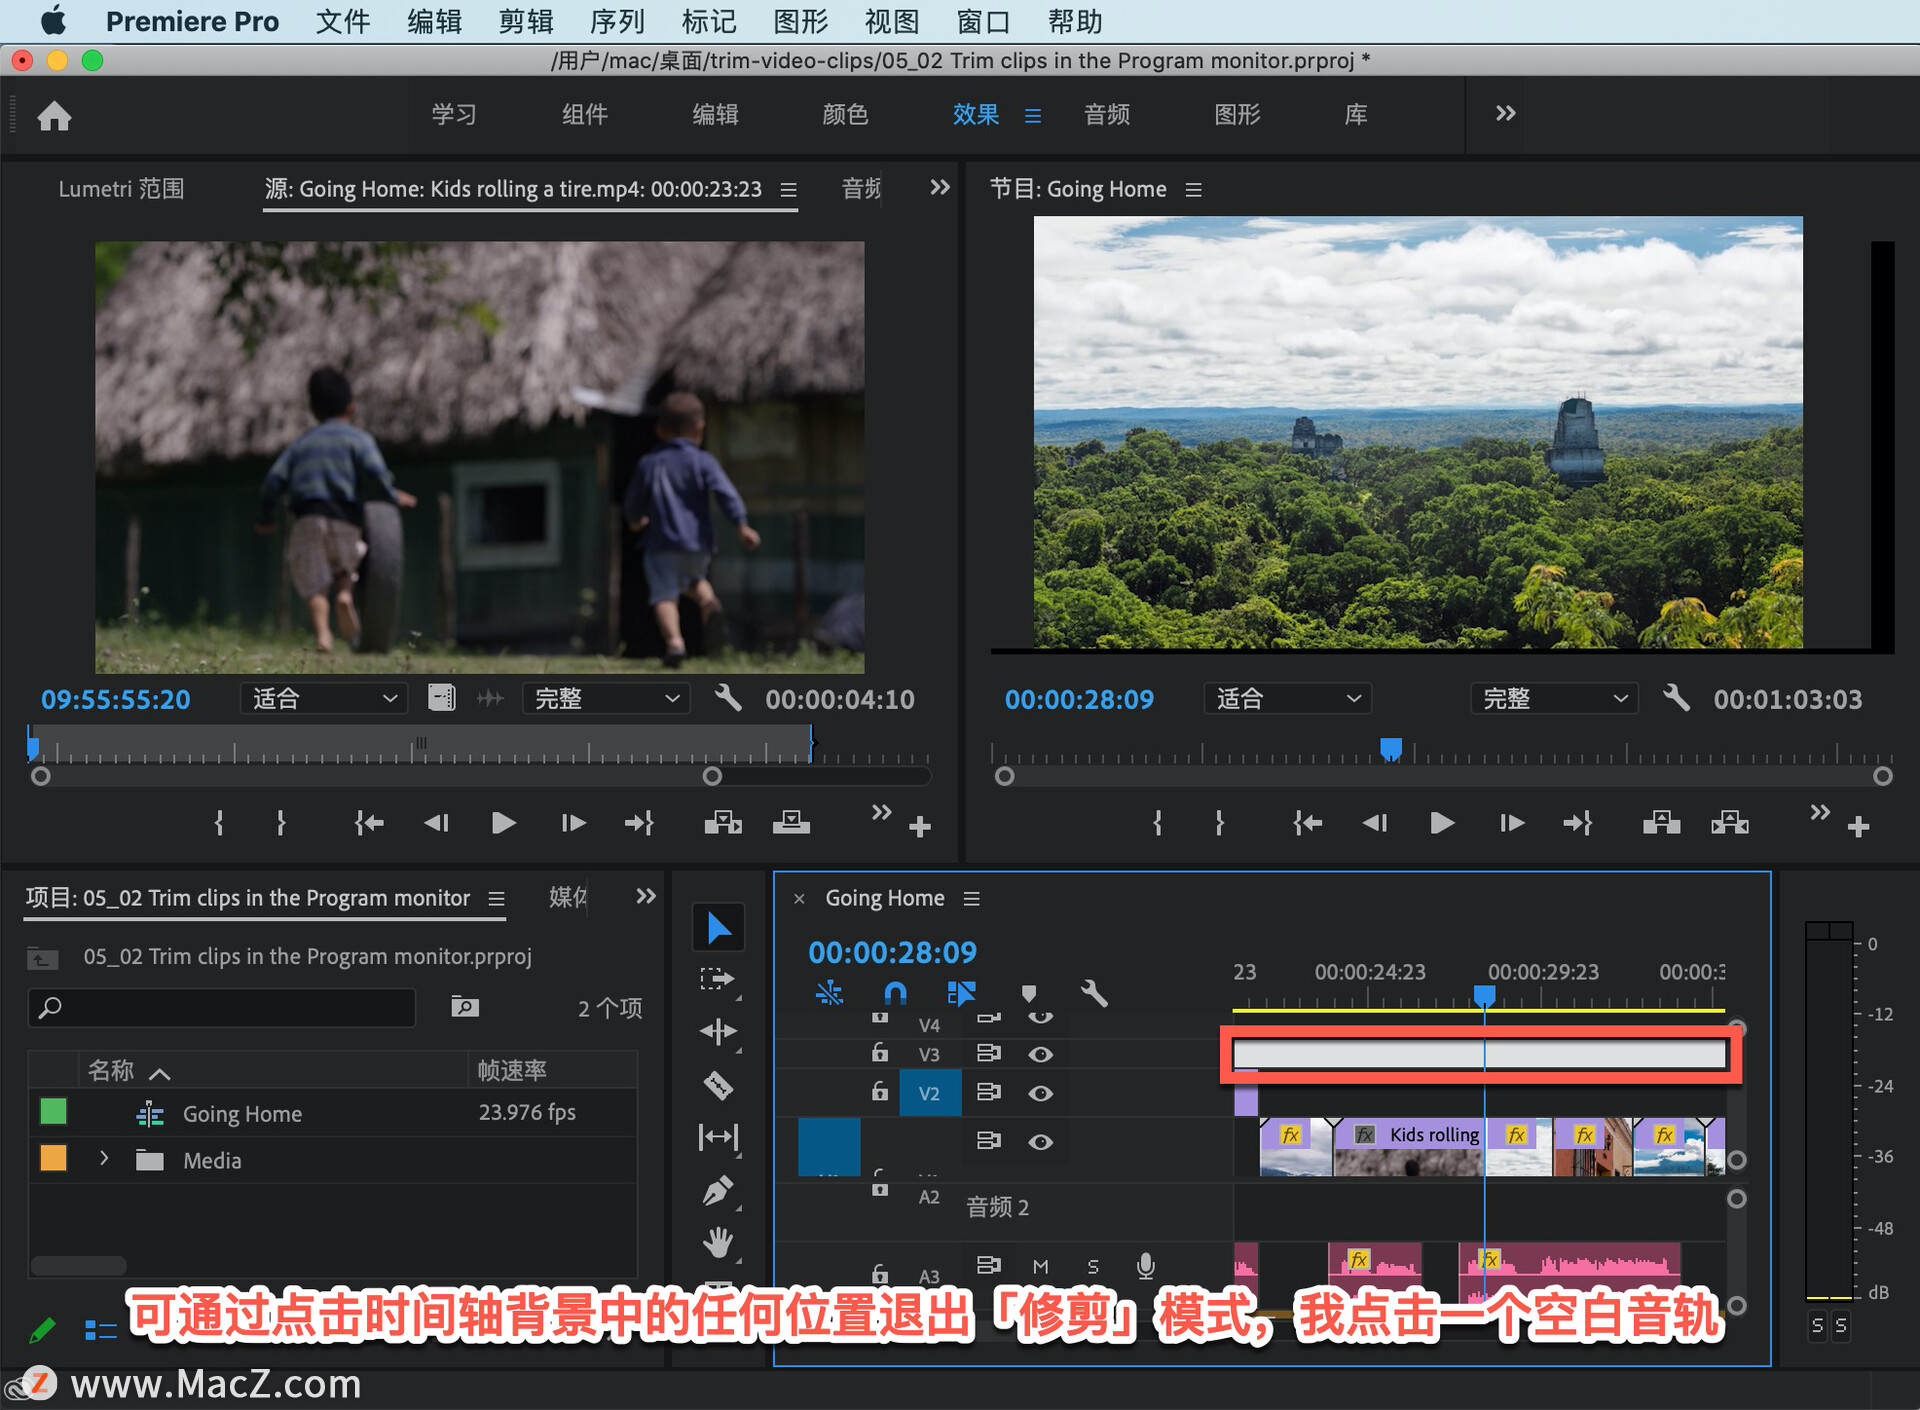Screen dimensions: 1920x1410
Task: Click the Going Home sequence item
Action: coord(242,1113)
